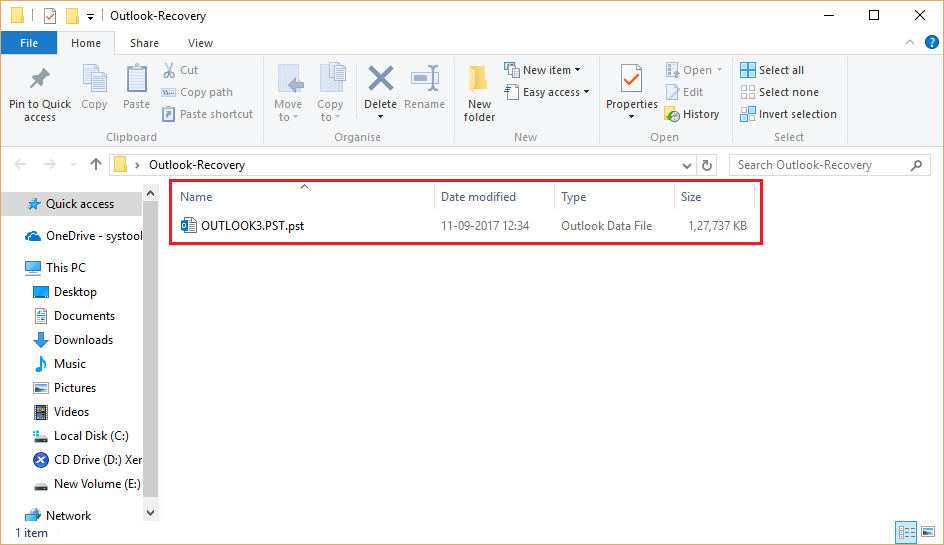
Task: Expand the address bar history dropdown
Action: pos(686,165)
